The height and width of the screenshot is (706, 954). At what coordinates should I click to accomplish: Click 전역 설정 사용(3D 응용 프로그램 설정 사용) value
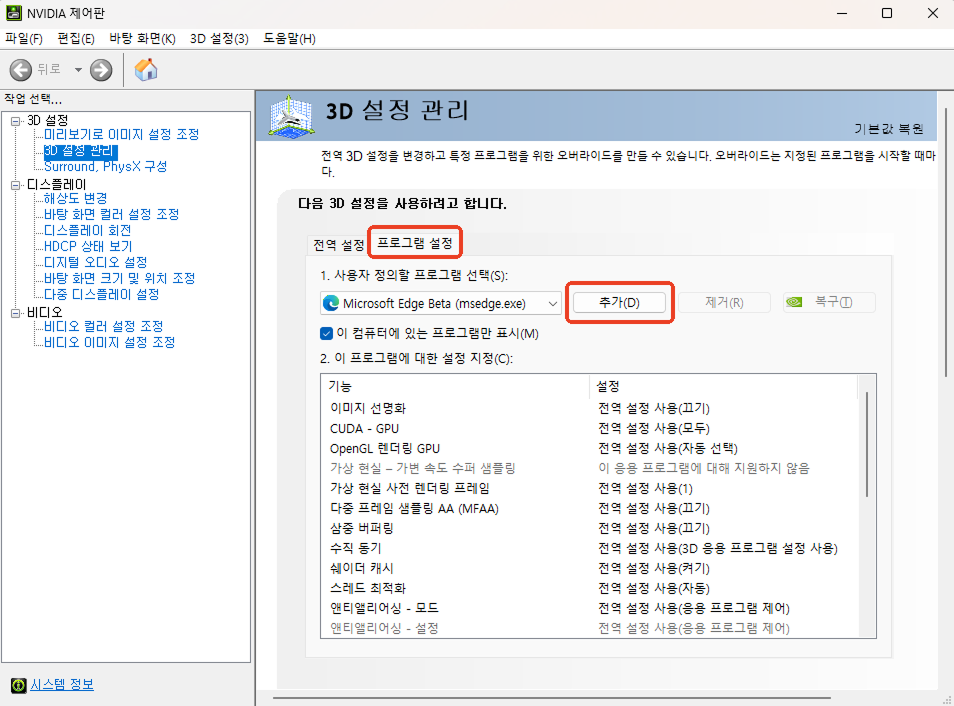click(718, 548)
